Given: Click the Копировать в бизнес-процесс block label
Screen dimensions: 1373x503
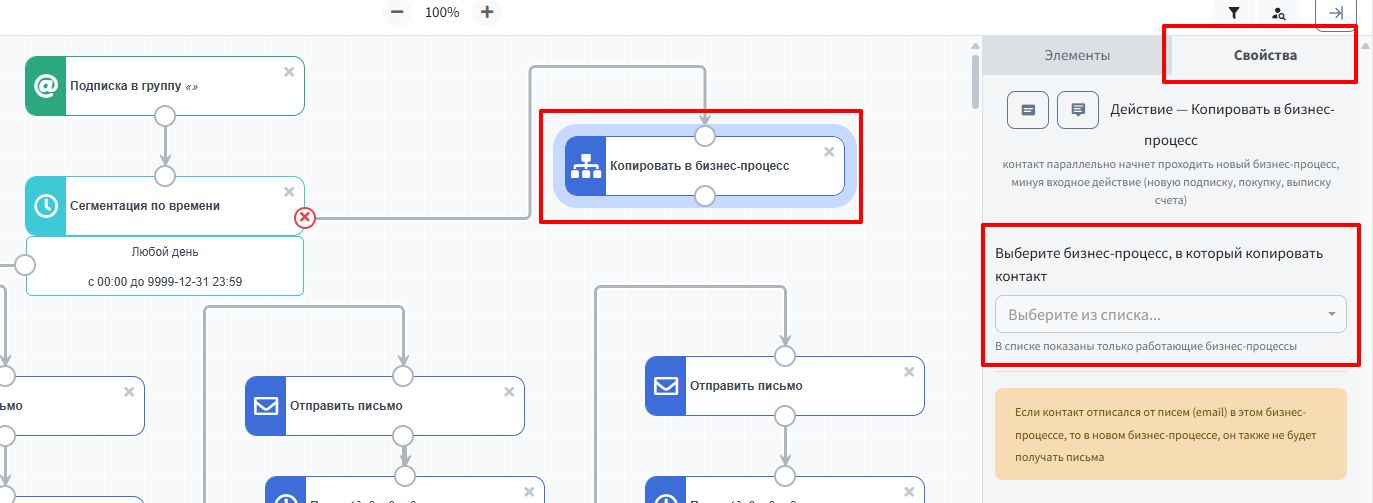Looking at the screenshot, I should pos(700,166).
